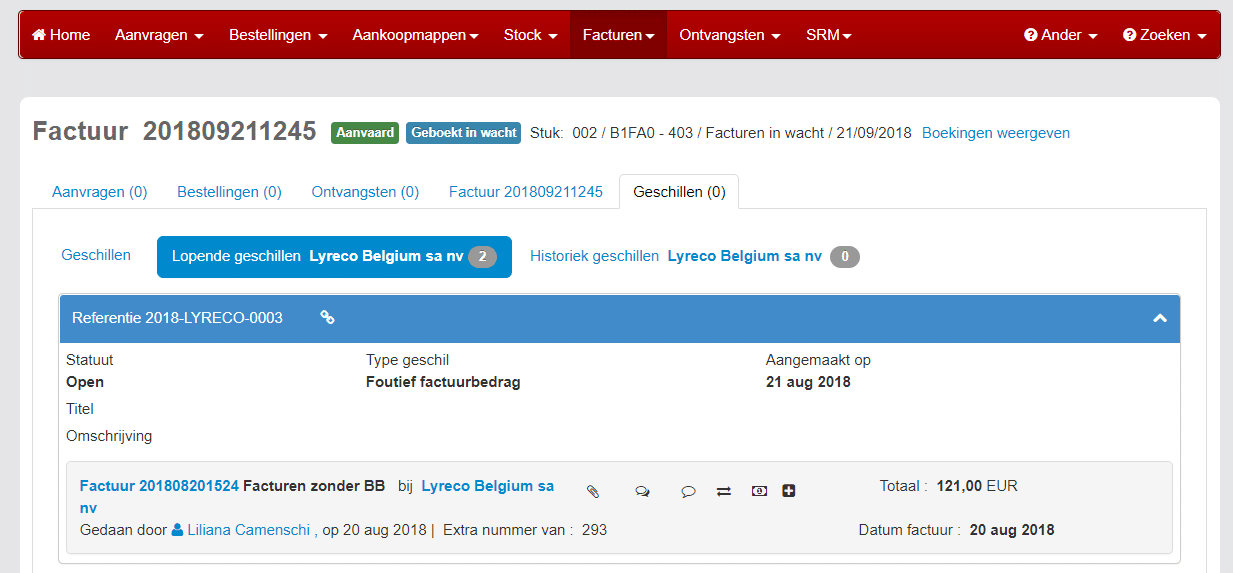Show Lopende geschillen Lyreco Belgium
1233x573 pixels.
pyautogui.click(x=334, y=257)
